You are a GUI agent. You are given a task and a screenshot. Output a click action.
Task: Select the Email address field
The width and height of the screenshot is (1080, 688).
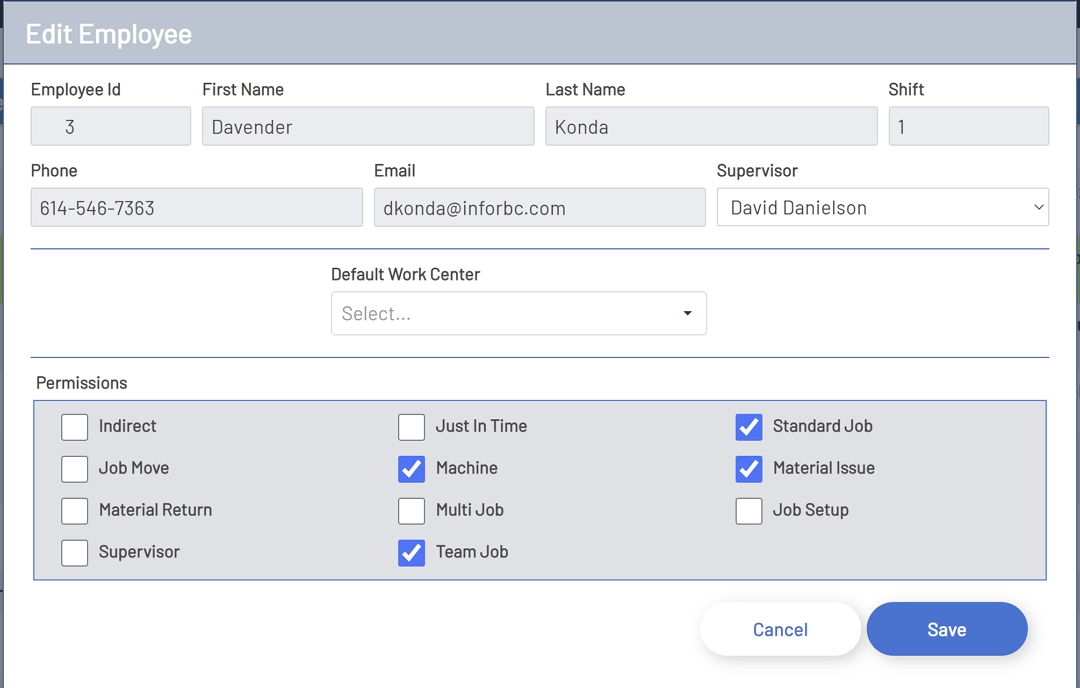point(539,208)
